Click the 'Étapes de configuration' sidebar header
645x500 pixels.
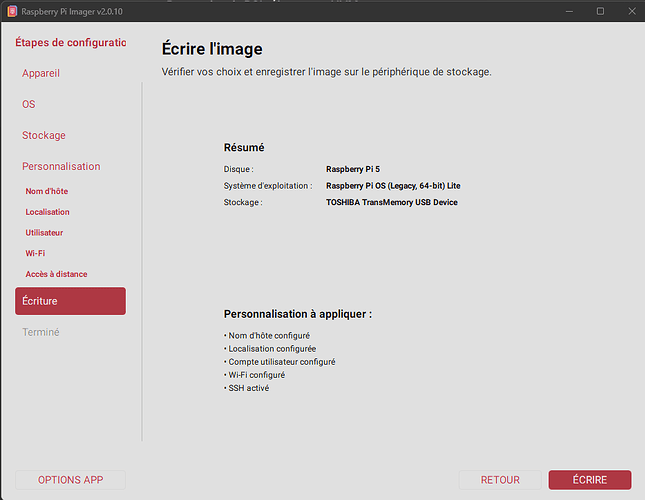[x=71, y=42]
